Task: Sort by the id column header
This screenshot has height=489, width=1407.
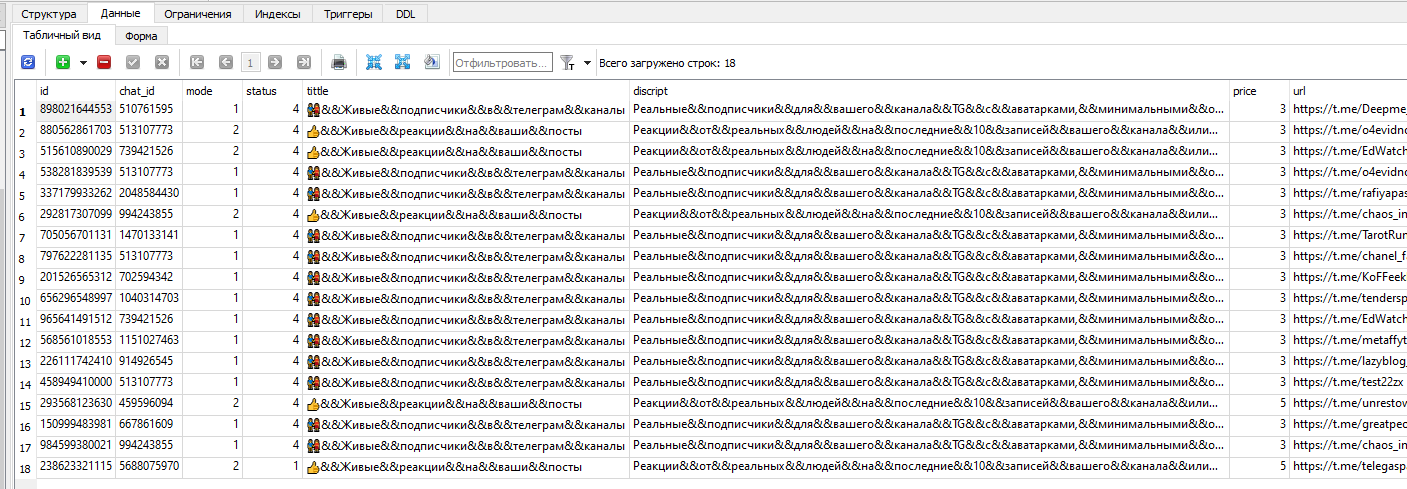Action: click(x=76, y=90)
